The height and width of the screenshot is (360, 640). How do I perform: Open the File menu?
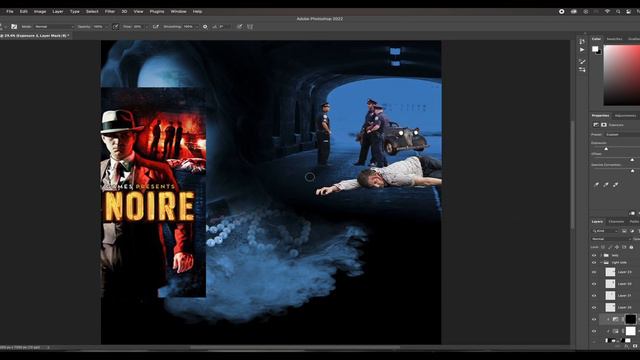(x=10, y=11)
